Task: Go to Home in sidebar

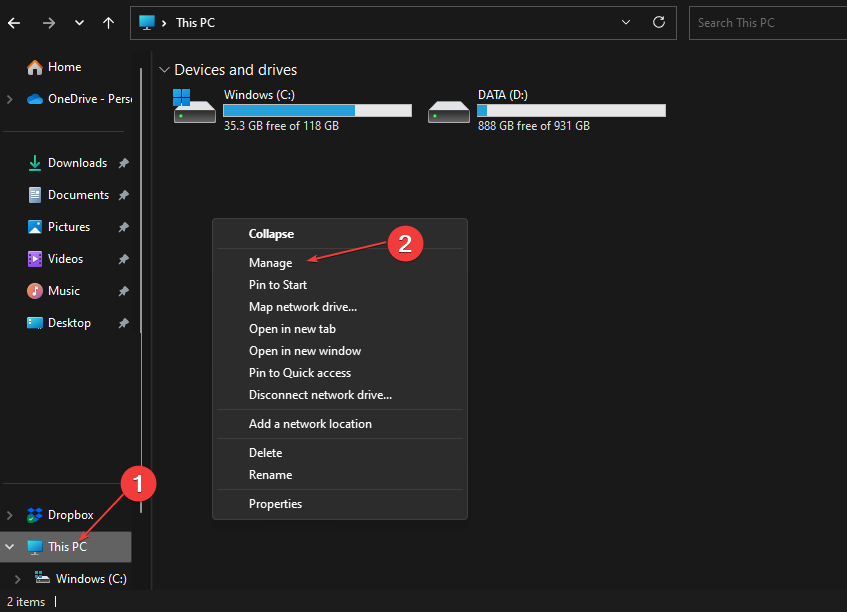Action: [x=64, y=67]
